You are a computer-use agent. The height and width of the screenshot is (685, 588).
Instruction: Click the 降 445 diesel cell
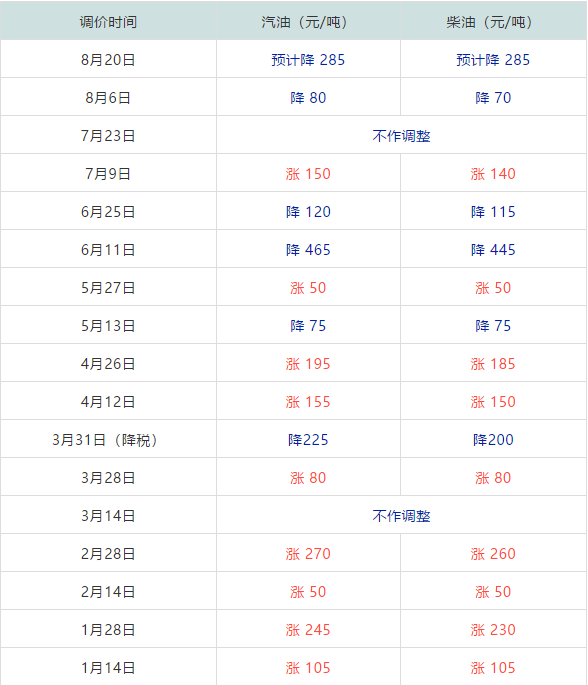point(493,250)
